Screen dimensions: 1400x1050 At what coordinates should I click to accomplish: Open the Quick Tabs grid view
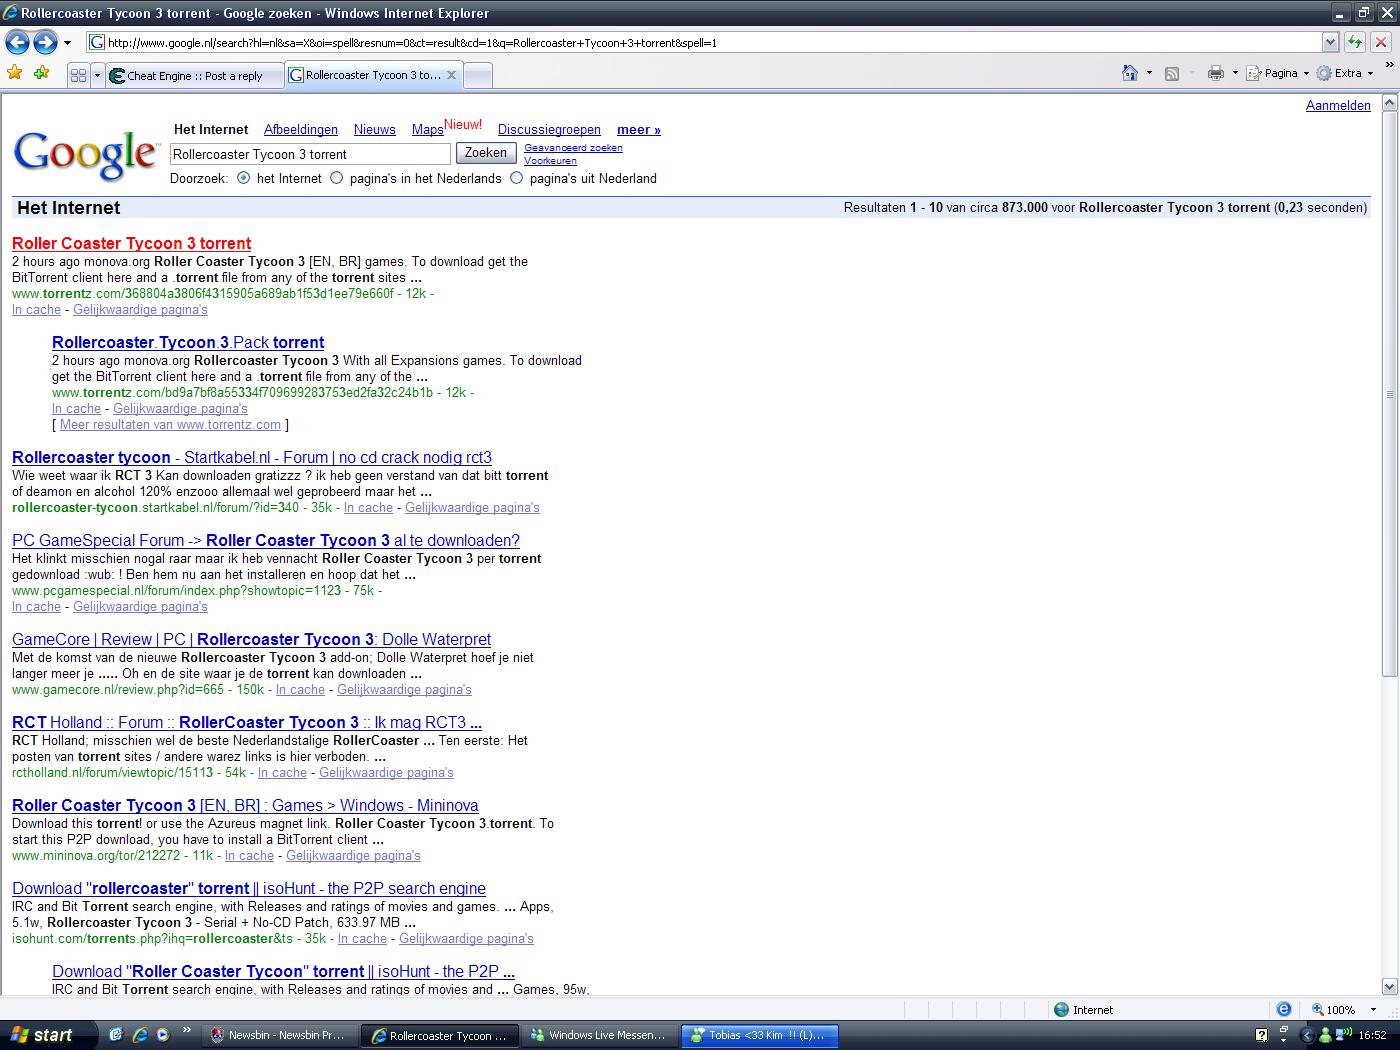click(78, 75)
